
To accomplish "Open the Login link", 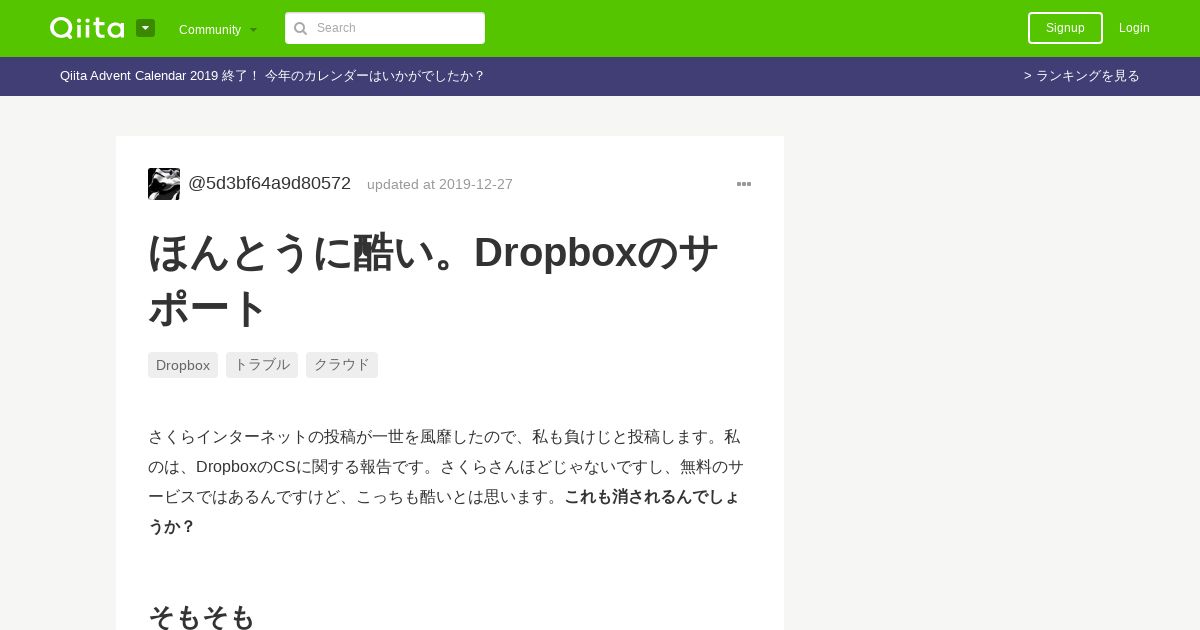I will (1134, 28).
